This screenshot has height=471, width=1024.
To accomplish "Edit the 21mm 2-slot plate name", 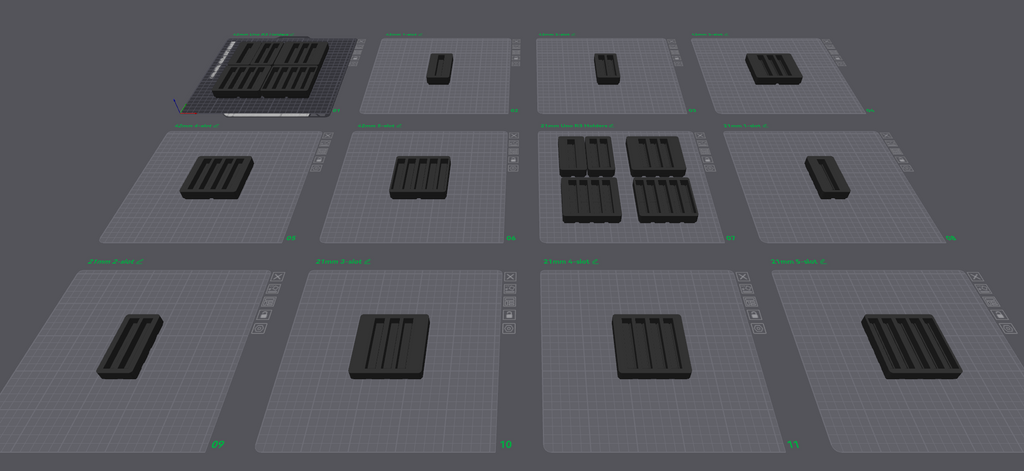I will [x=139, y=261].
